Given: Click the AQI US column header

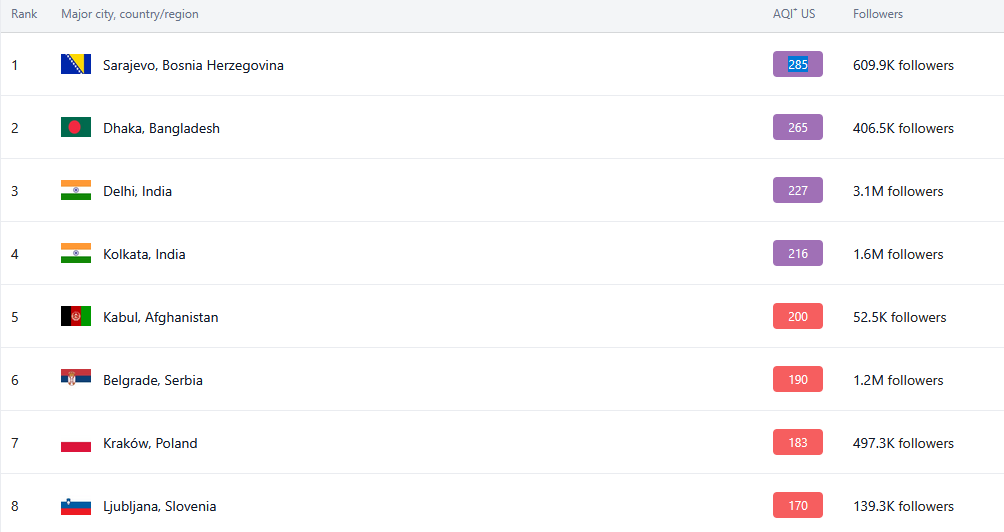Looking at the screenshot, I should point(794,14).
